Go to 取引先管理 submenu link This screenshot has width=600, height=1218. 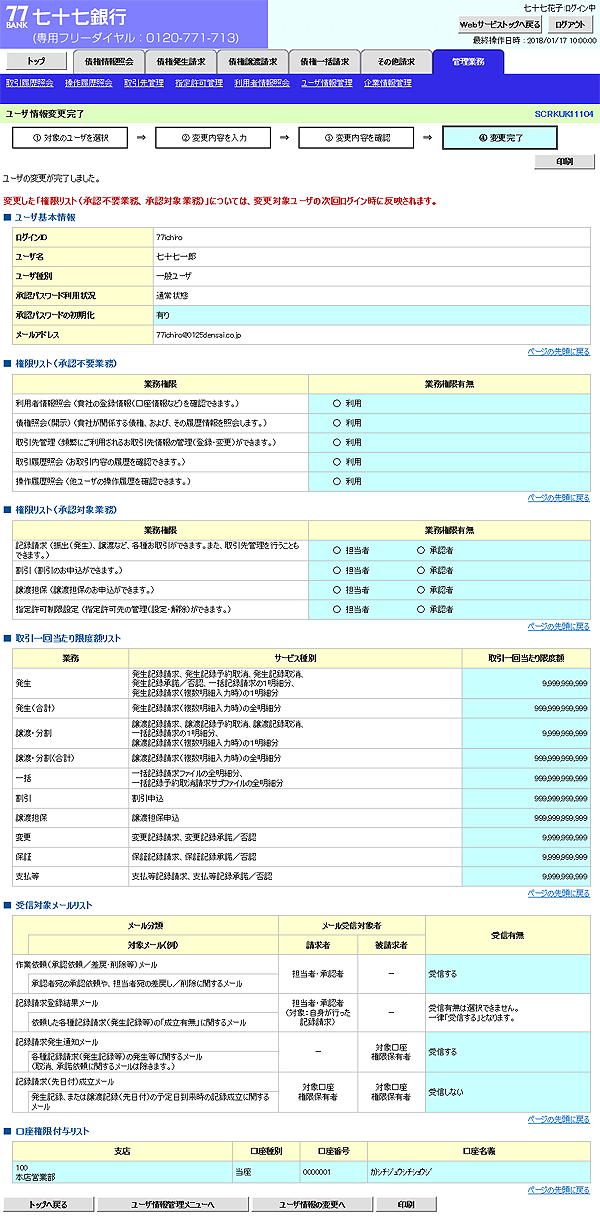coord(144,83)
